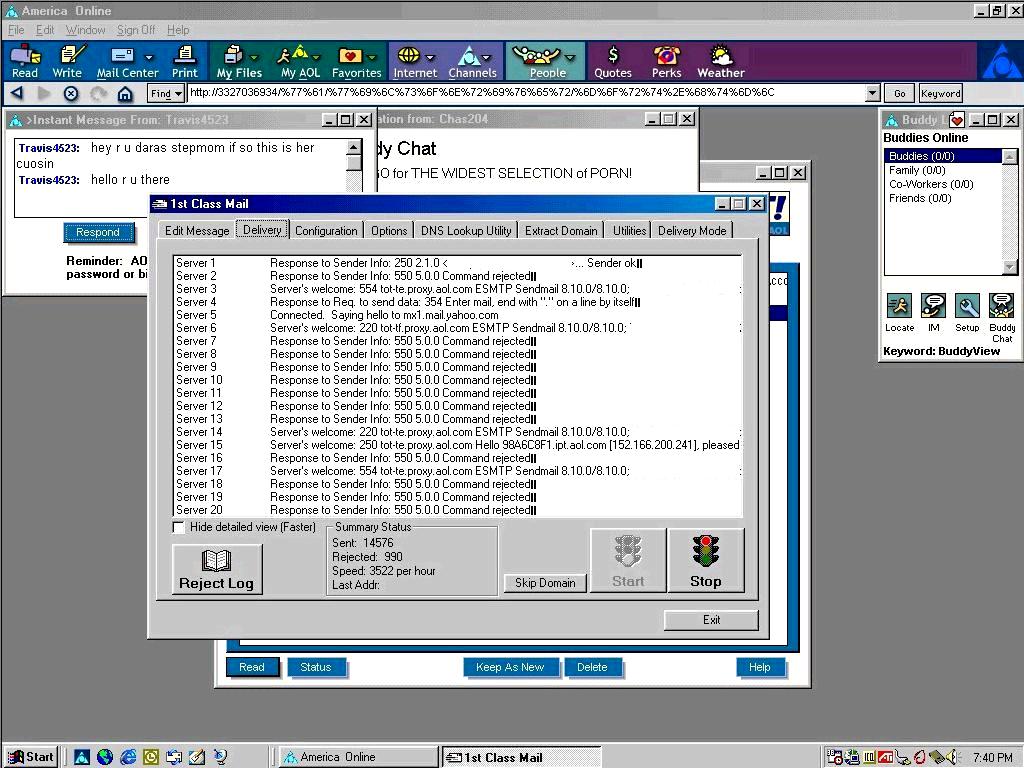The image size is (1024, 768).
Task: Open the Sign Off menu
Action: pos(136,30)
